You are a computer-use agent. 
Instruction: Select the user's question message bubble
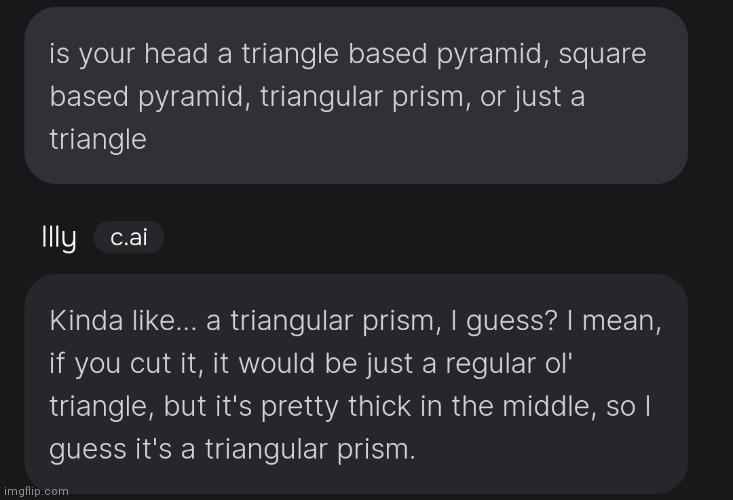(356, 95)
